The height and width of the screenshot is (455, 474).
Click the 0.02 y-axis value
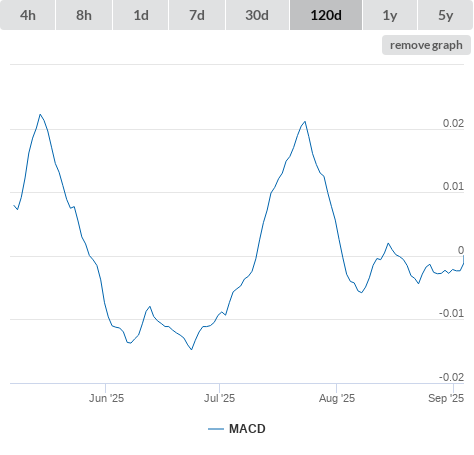point(453,123)
